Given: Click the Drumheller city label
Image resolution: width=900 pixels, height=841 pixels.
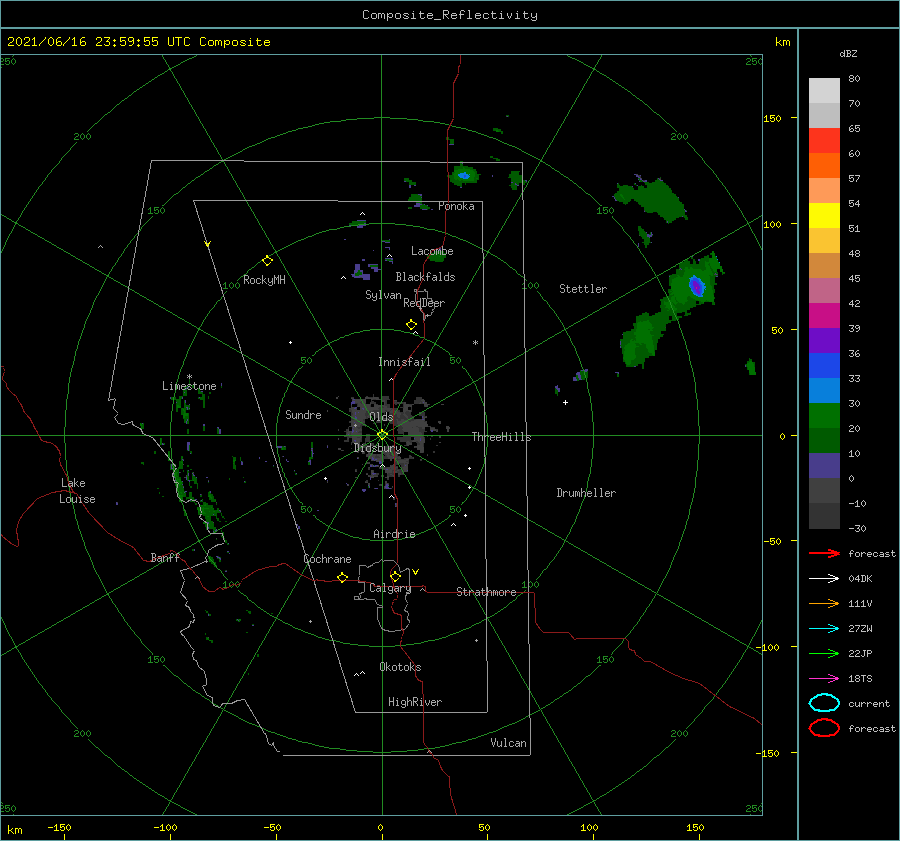Looking at the screenshot, I should point(586,493).
